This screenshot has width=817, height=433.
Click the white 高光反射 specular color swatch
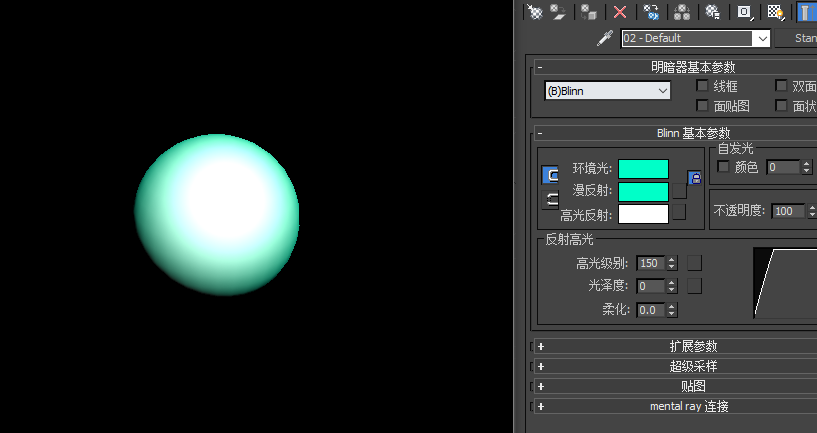(x=643, y=214)
